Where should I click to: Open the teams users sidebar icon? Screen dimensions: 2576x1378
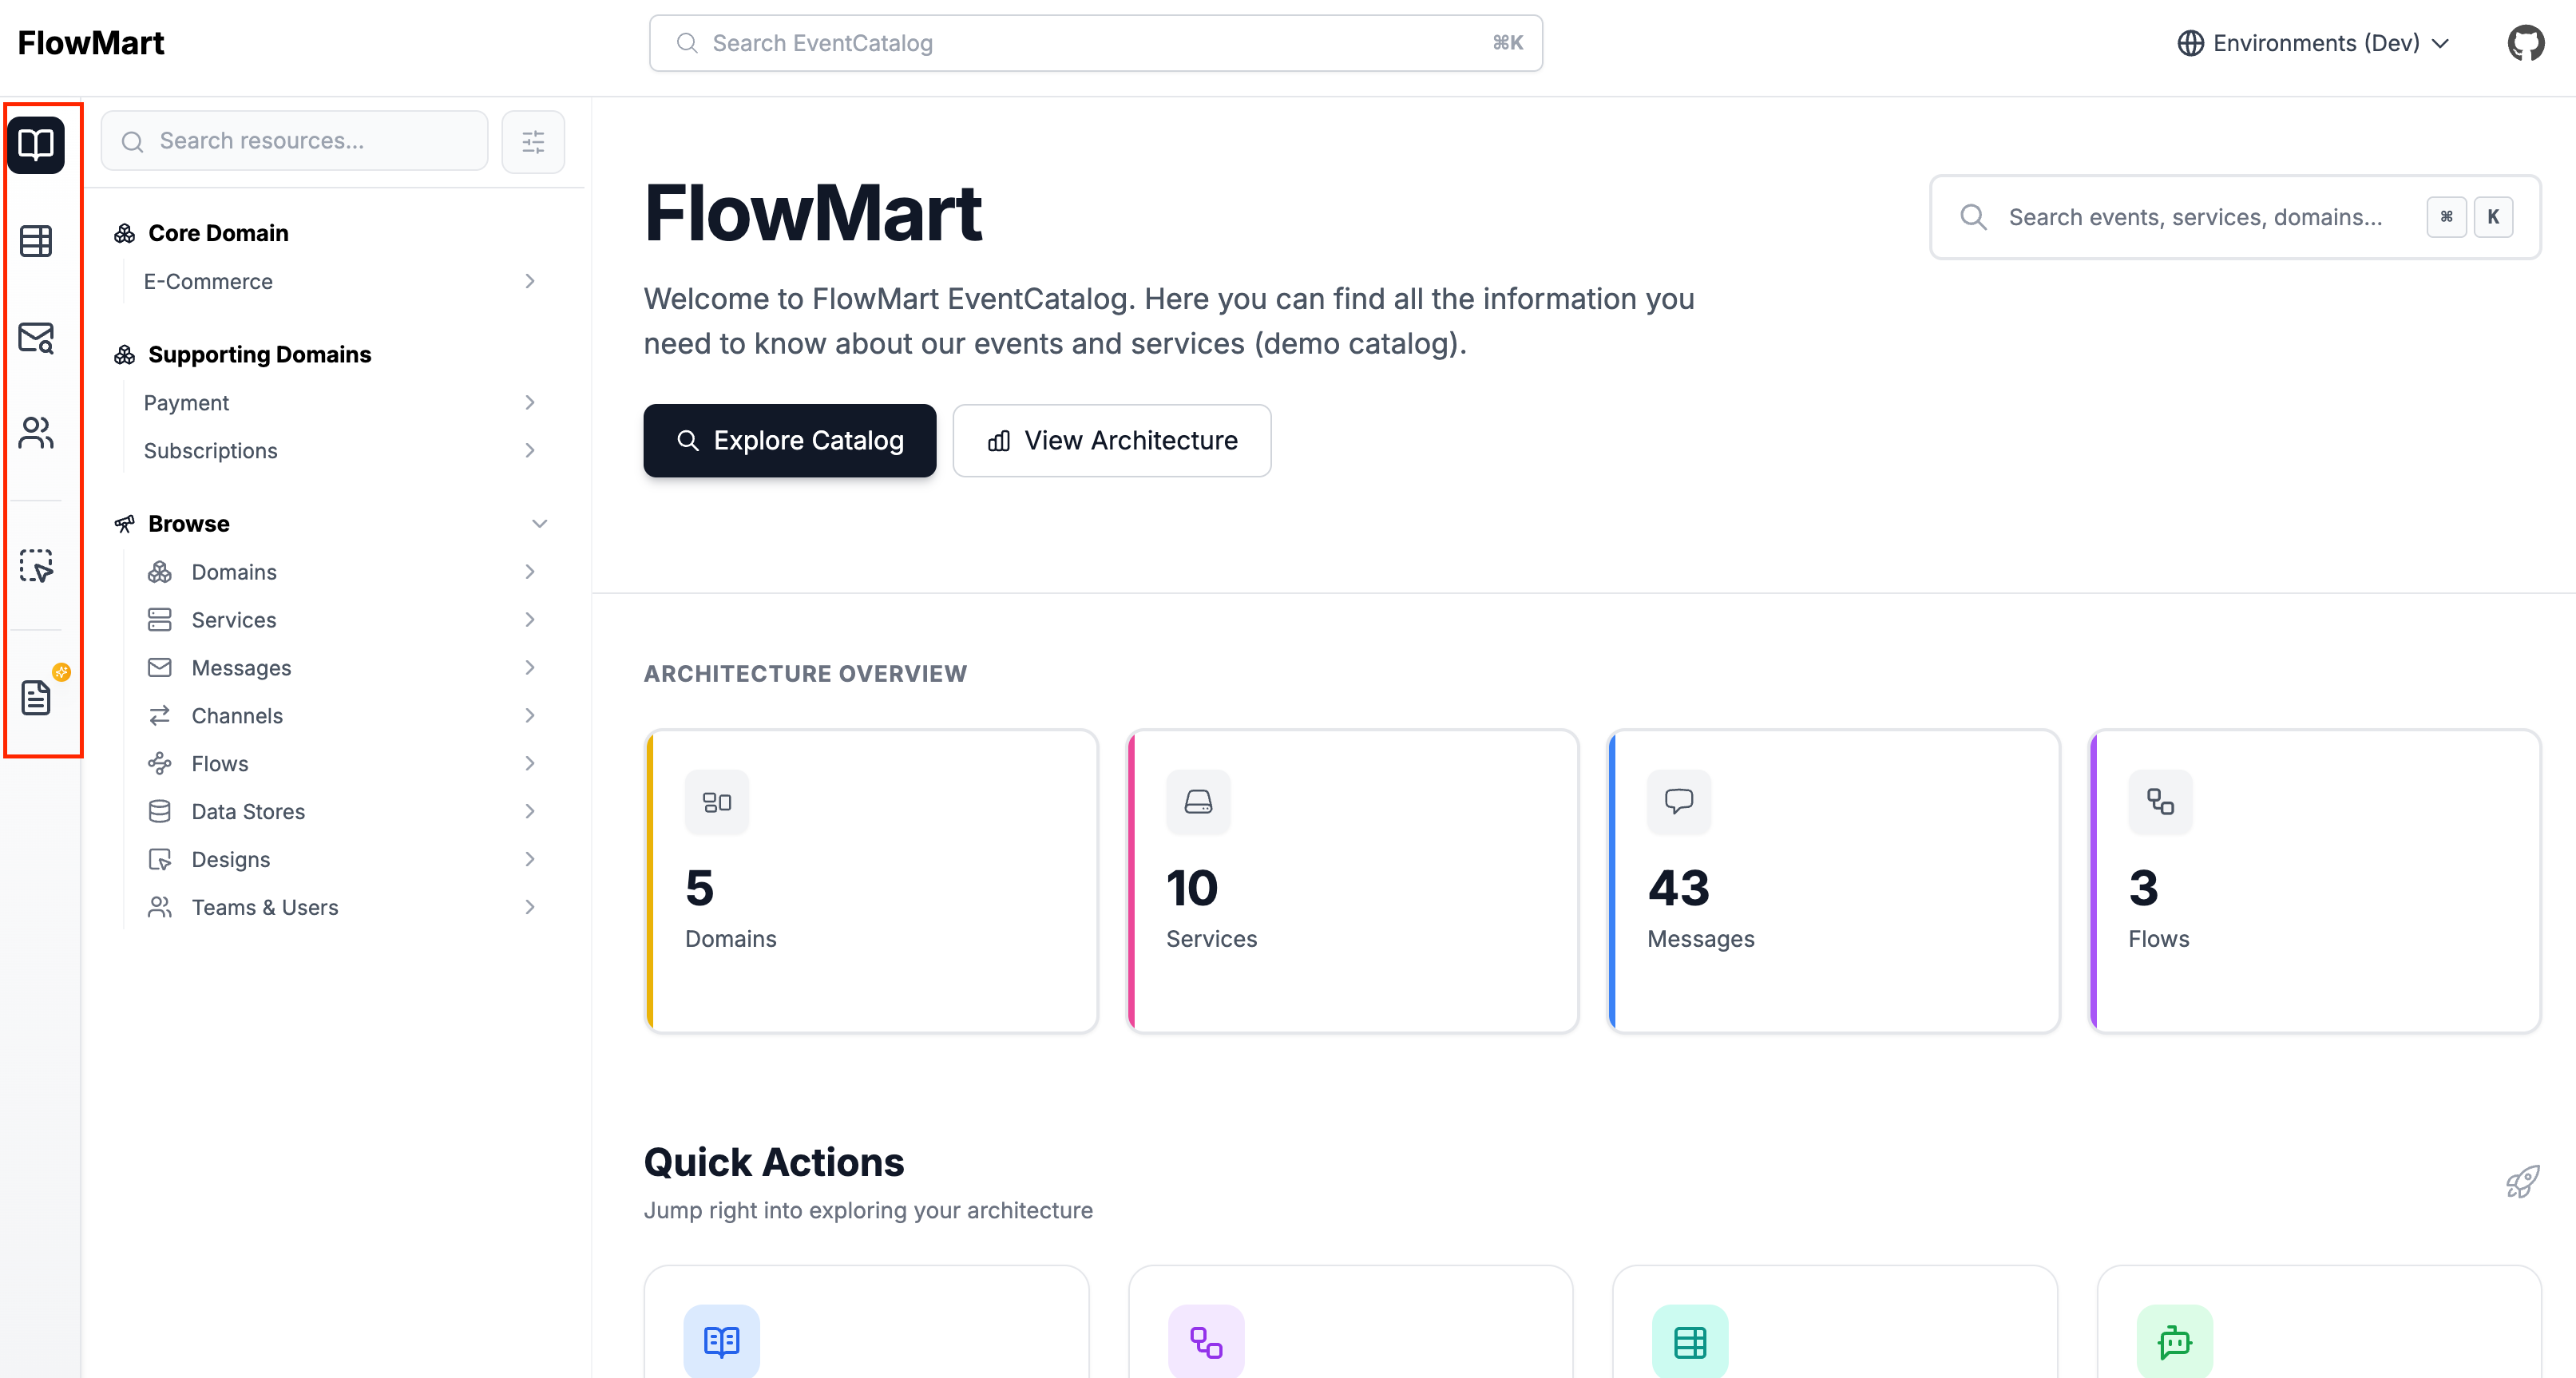[x=36, y=433]
